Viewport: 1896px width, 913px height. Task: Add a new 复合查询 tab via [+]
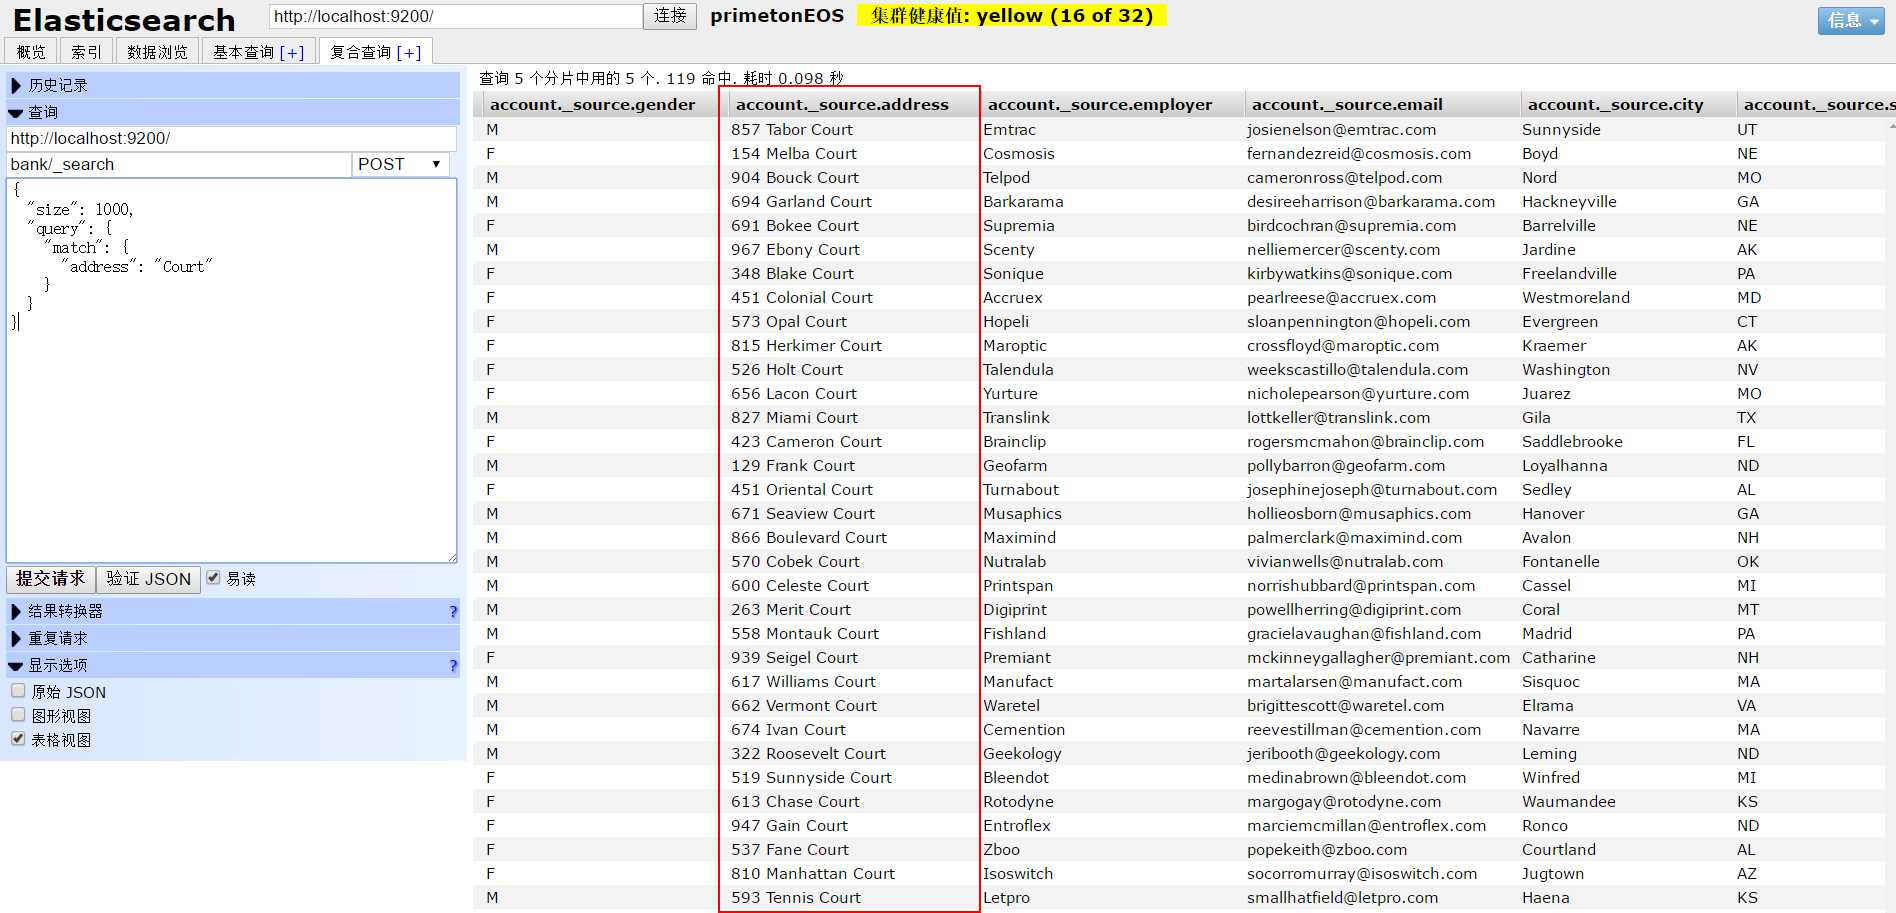pos(409,53)
